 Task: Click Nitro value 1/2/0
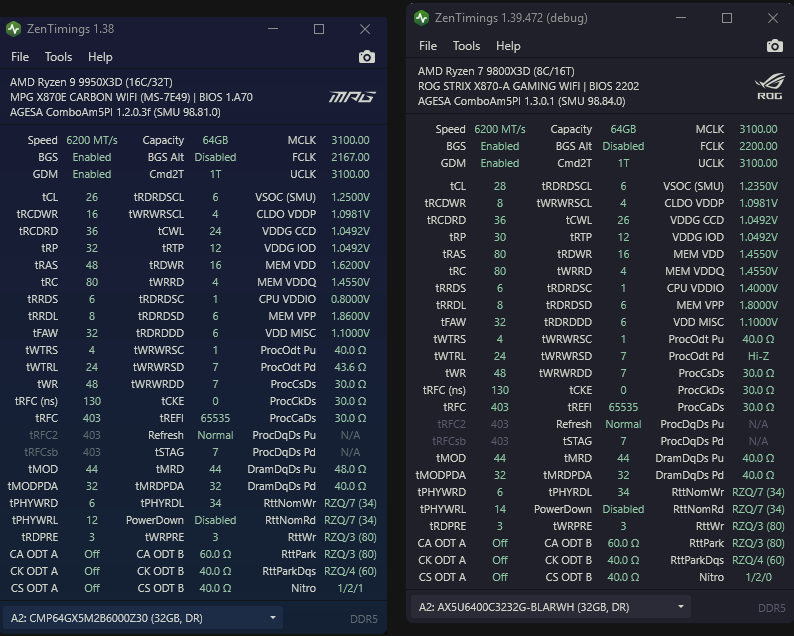(x=758, y=577)
